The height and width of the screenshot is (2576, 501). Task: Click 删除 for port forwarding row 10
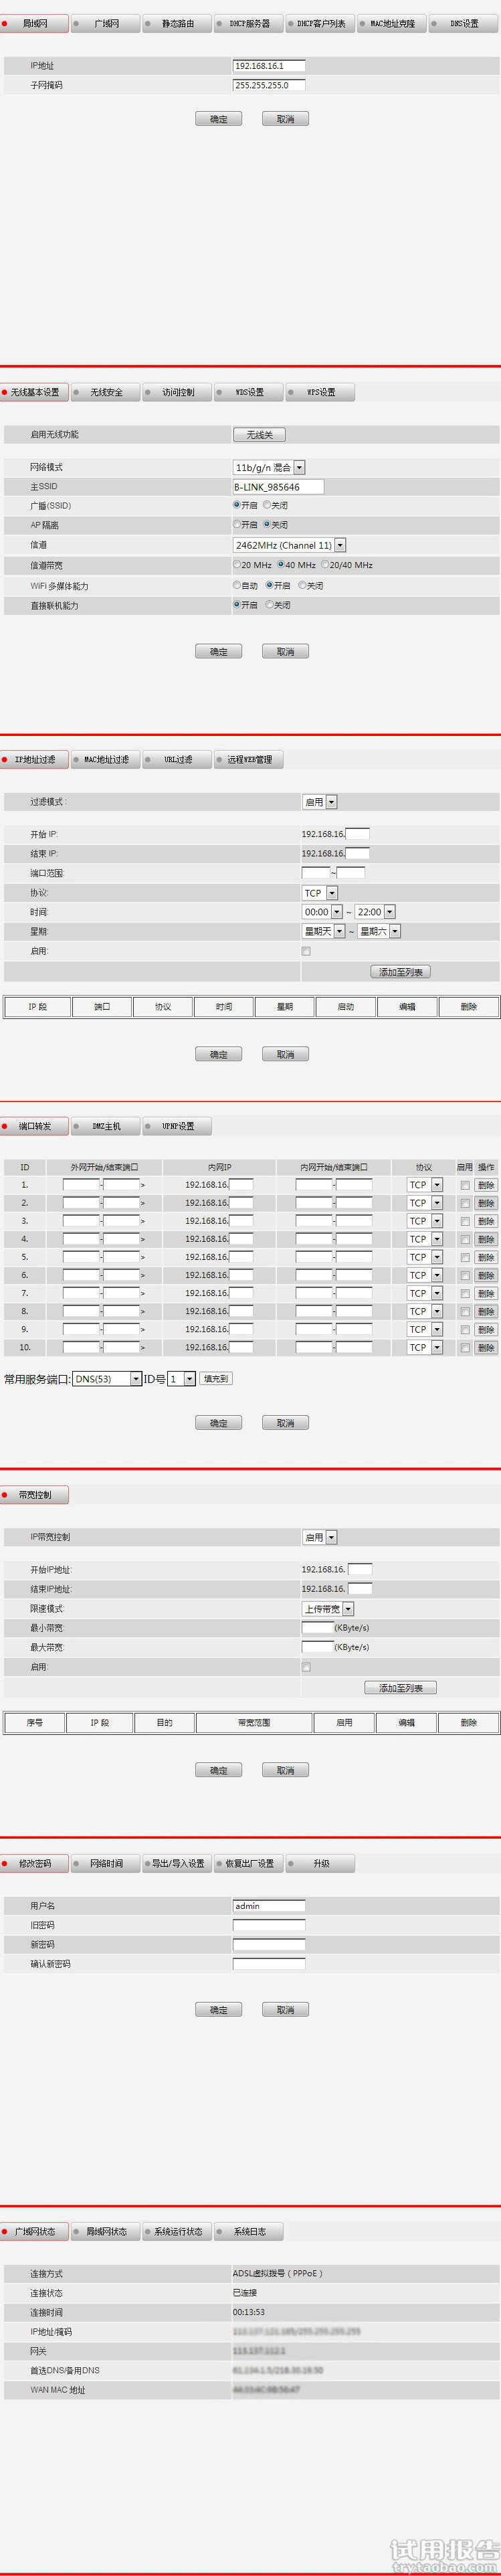coord(486,1347)
